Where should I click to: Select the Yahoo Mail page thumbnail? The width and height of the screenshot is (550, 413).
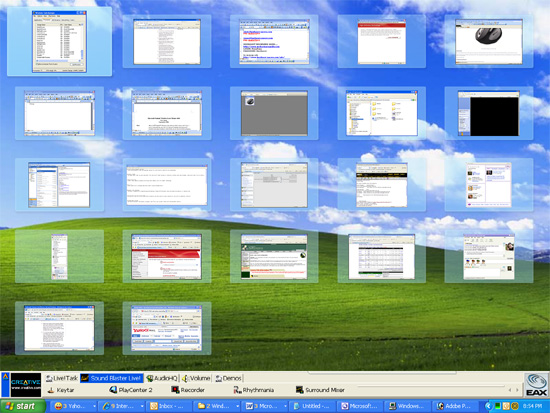click(x=167, y=328)
